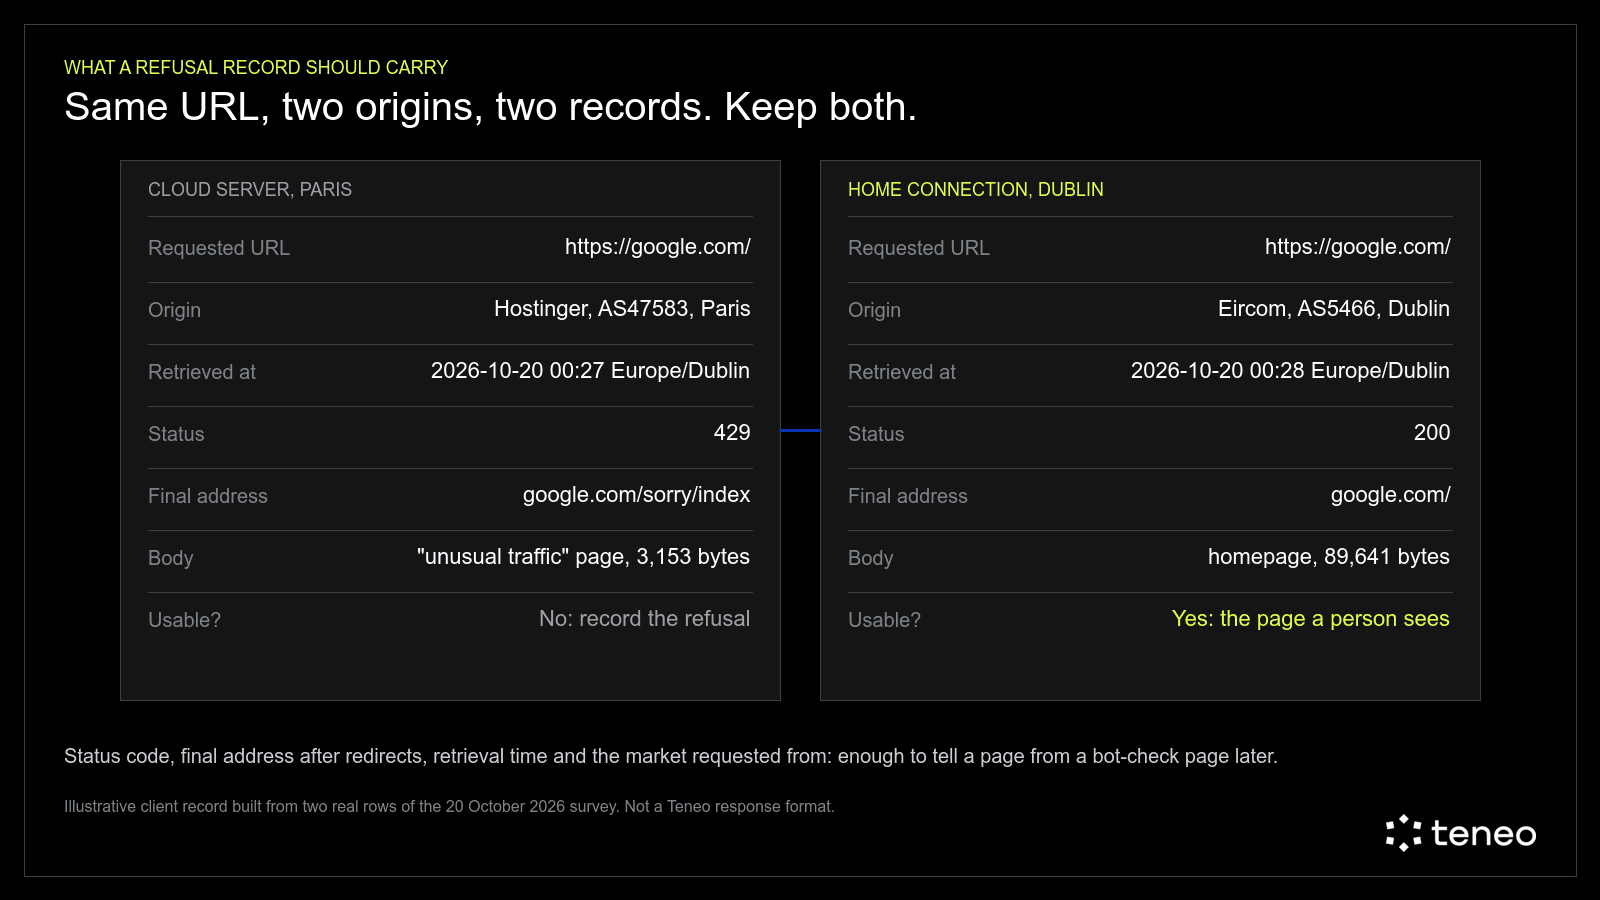1600x900 pixels.
Task: Select slide title 'Same URL, two origins'
Action: [x=490, y=107]
